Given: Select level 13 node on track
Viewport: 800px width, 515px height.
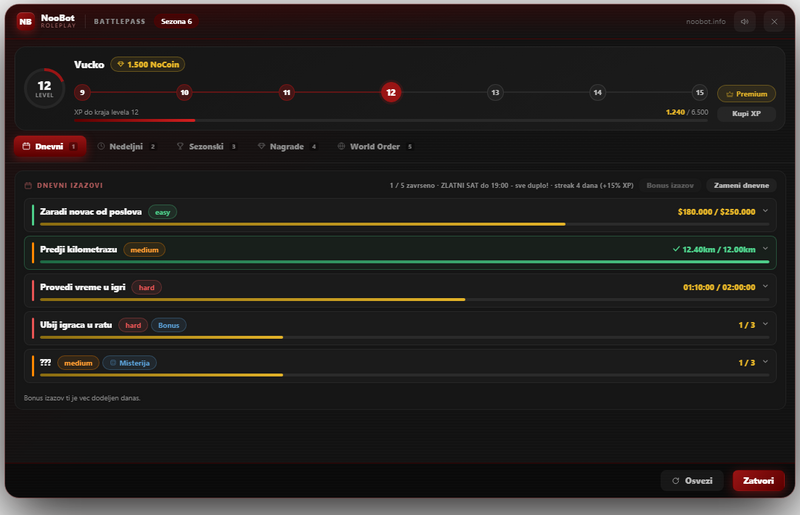Looking at the screenshot, I should 495,92.
